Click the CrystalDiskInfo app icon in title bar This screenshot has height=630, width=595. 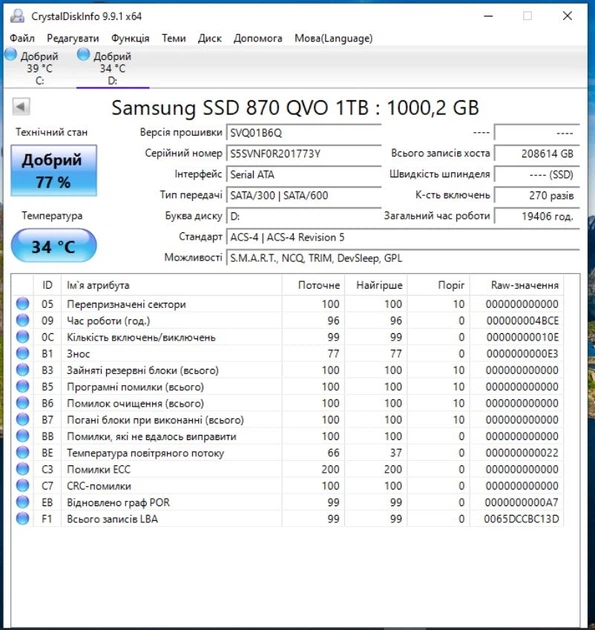[17, 16]
